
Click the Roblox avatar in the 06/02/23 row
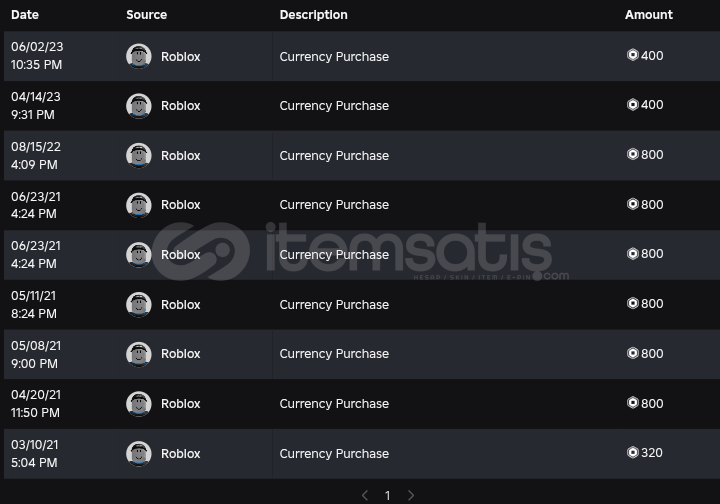(139, 56)
